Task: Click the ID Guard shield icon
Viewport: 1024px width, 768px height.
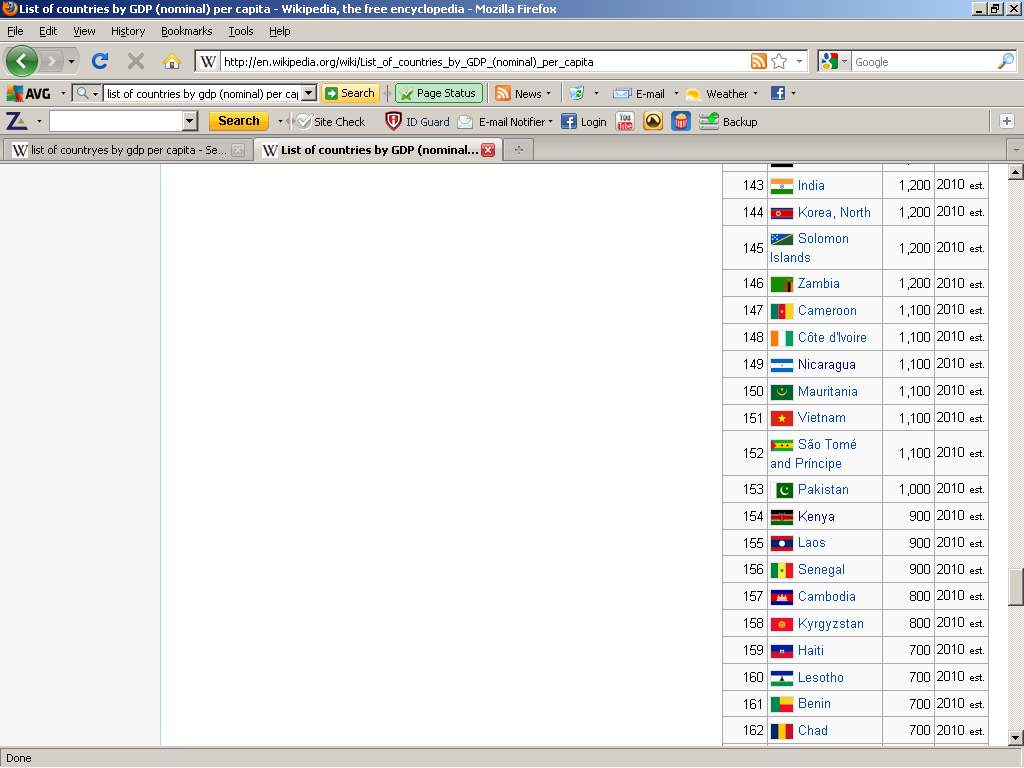Action: click(x=394, y=121)
